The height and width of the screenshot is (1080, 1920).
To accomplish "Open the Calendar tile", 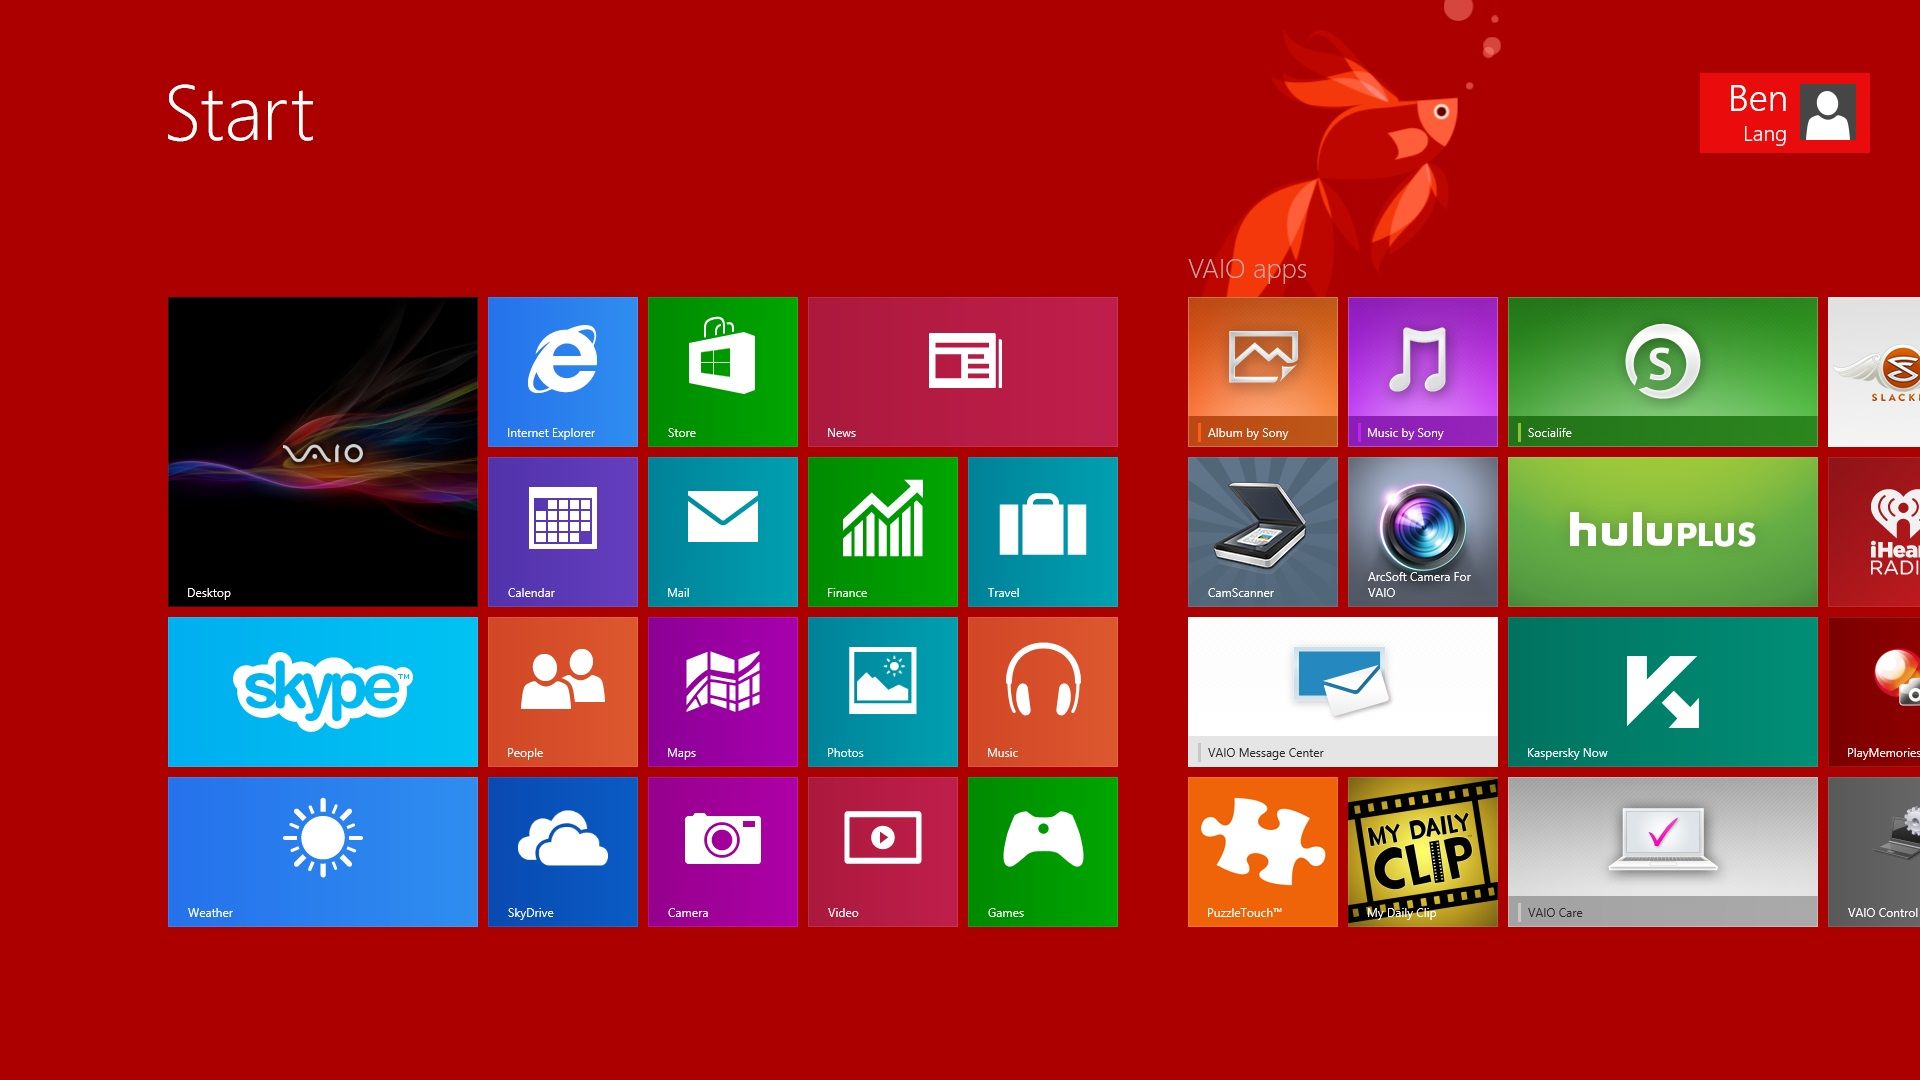I will click(563, 532).
